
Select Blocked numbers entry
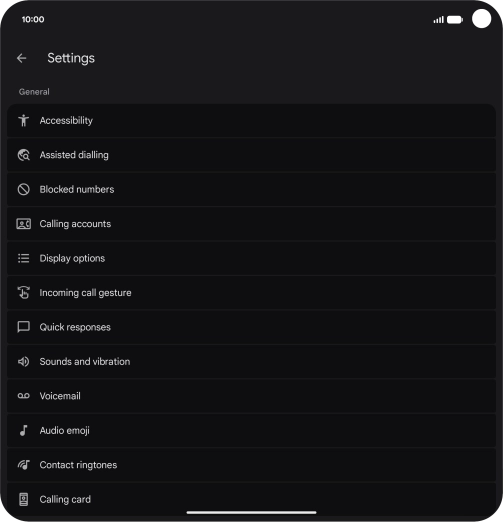click(x=251, y=189)
